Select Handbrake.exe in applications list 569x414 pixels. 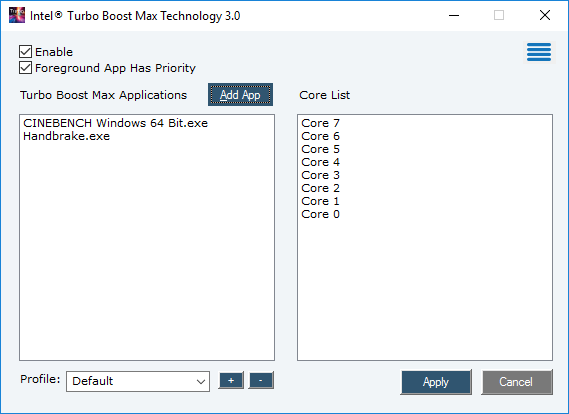point(66,136)
